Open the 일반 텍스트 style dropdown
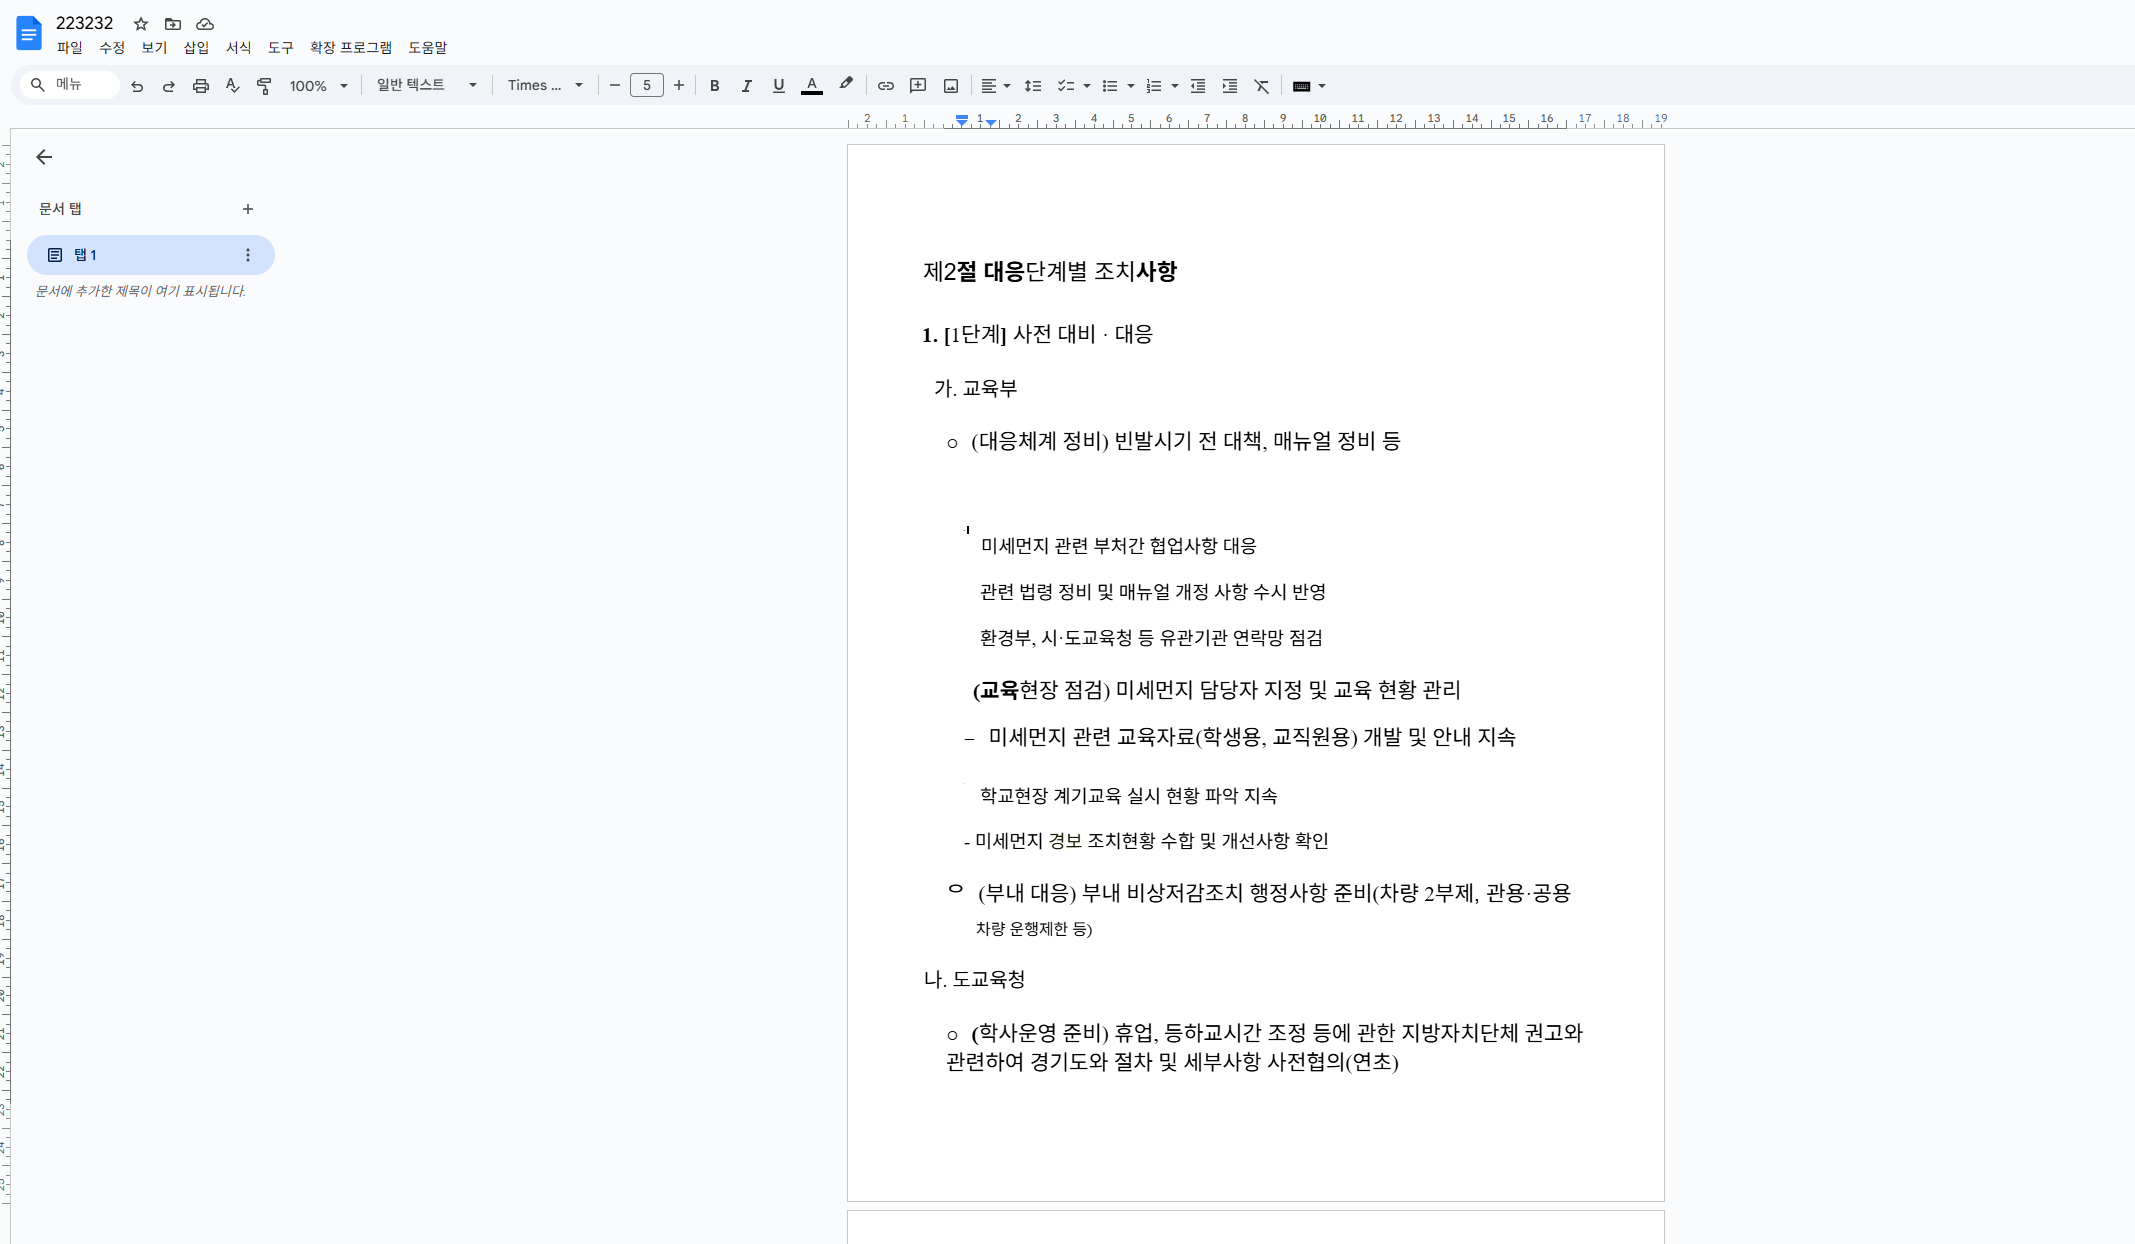Viewport: 2135px width, 1244px height. pos(426,86)
